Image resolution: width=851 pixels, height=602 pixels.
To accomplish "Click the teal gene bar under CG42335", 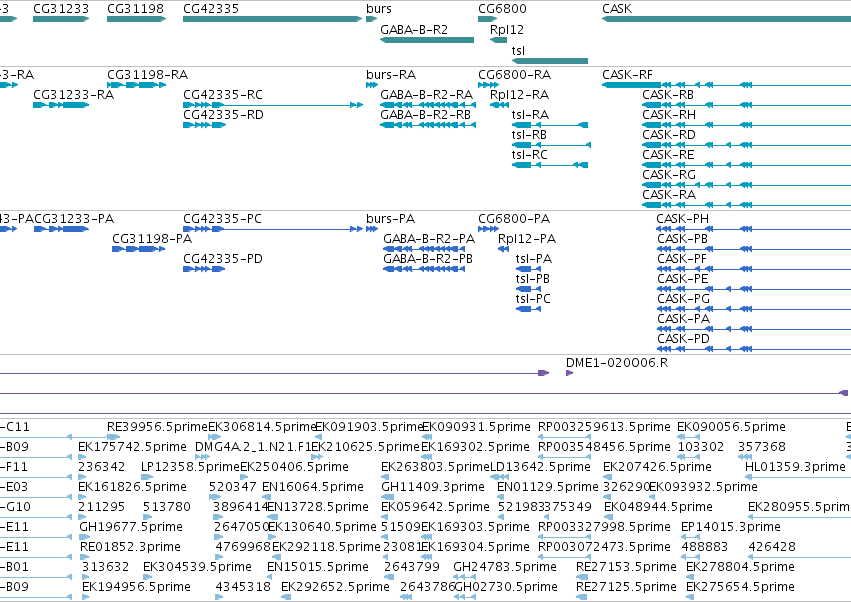I will [x=272, y=19].
